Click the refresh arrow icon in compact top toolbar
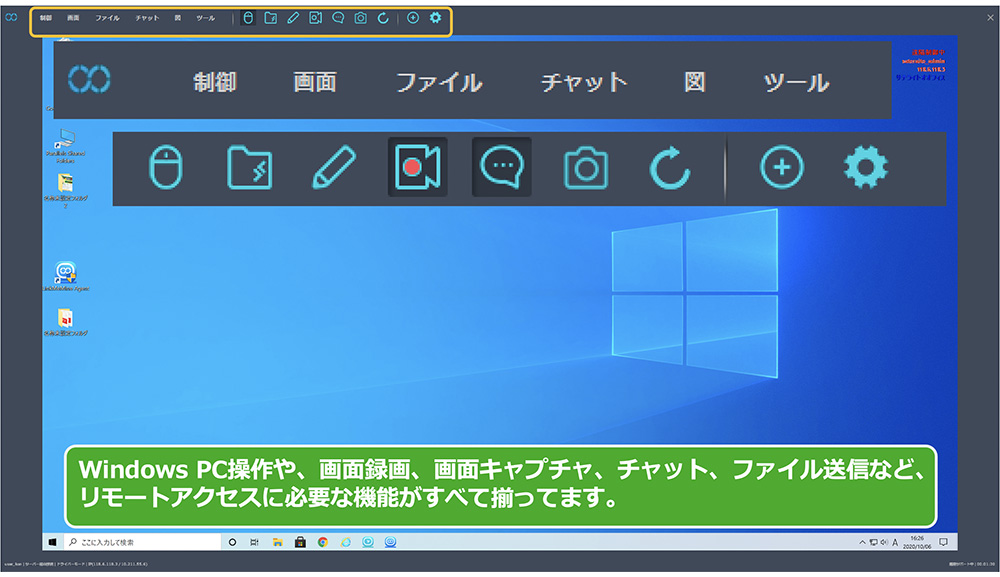The width and height of the screenshot is (1000, 577). tap(383, 18)
